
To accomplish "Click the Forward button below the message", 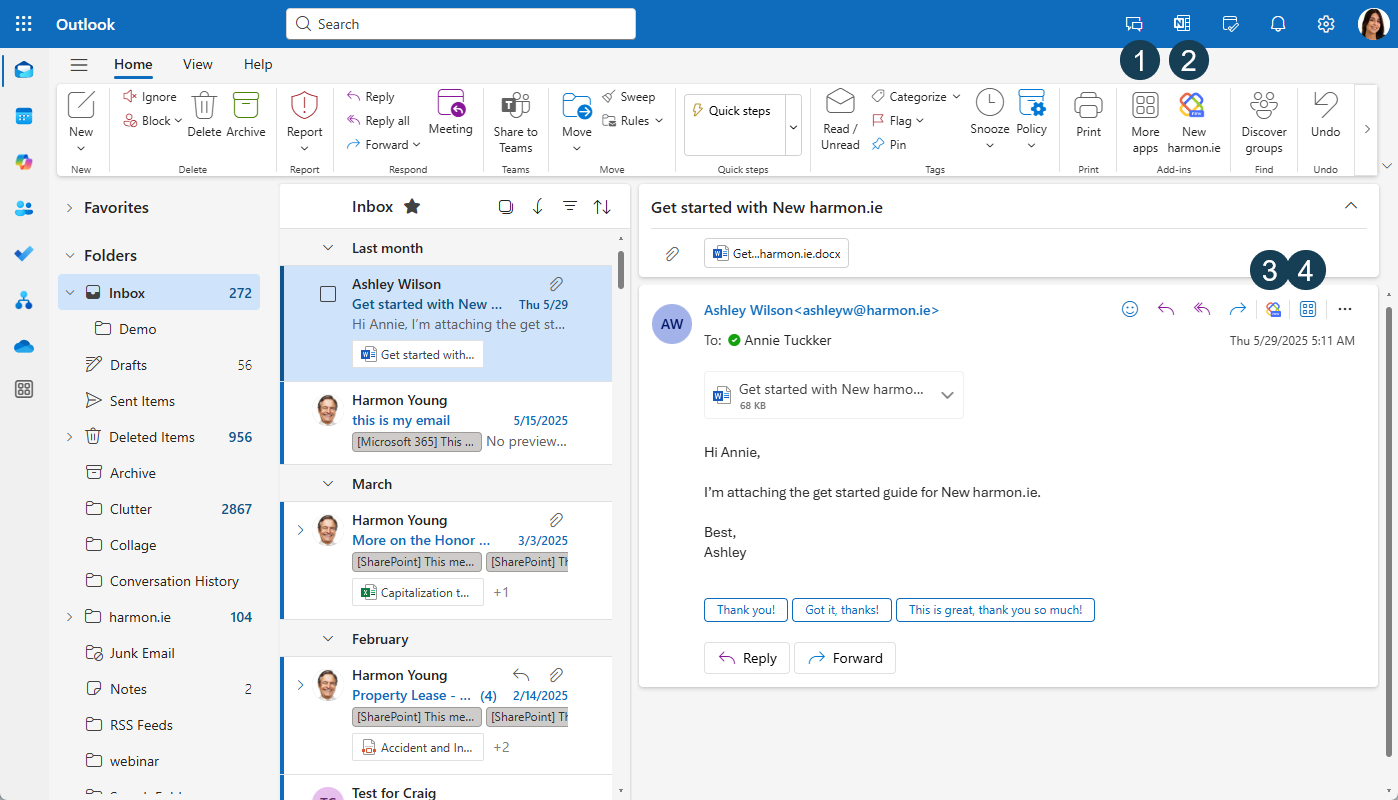I will pos(845,658).
